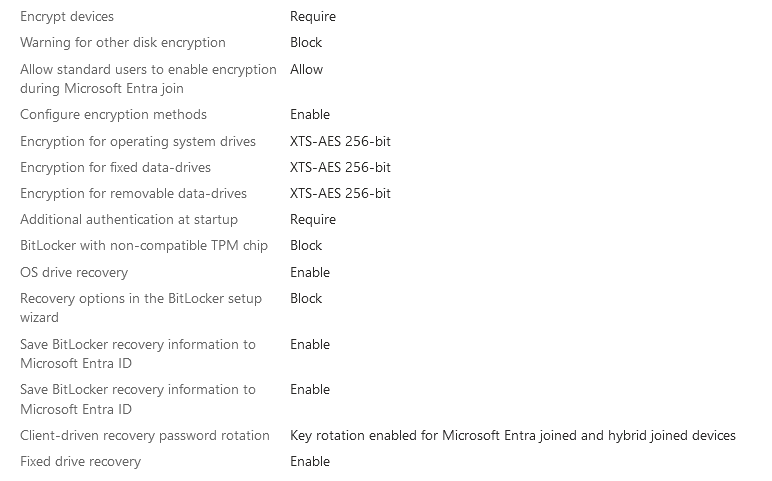Screen dimensions: 772x481
Task: Click the key rotation enabled value text
Action: 513,436
